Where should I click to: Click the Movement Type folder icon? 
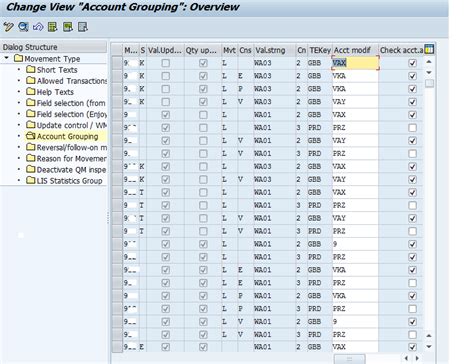click(x=19, y=58)
